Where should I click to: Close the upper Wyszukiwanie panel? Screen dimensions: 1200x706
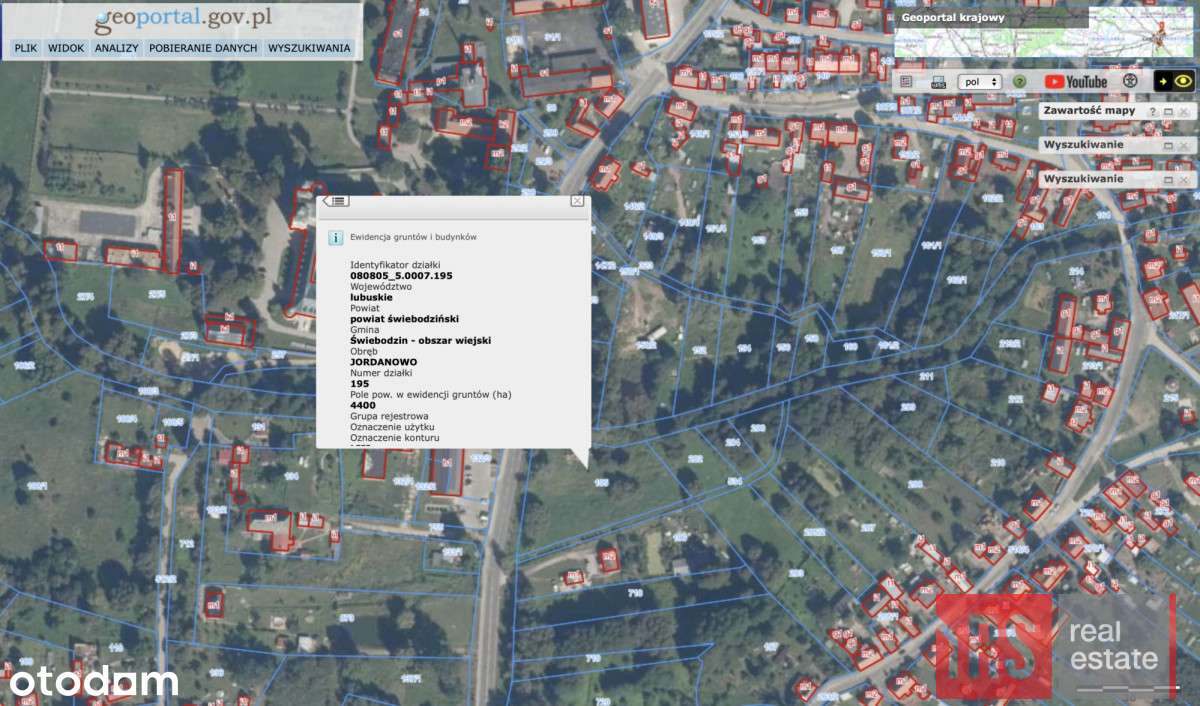(1184, 145)
